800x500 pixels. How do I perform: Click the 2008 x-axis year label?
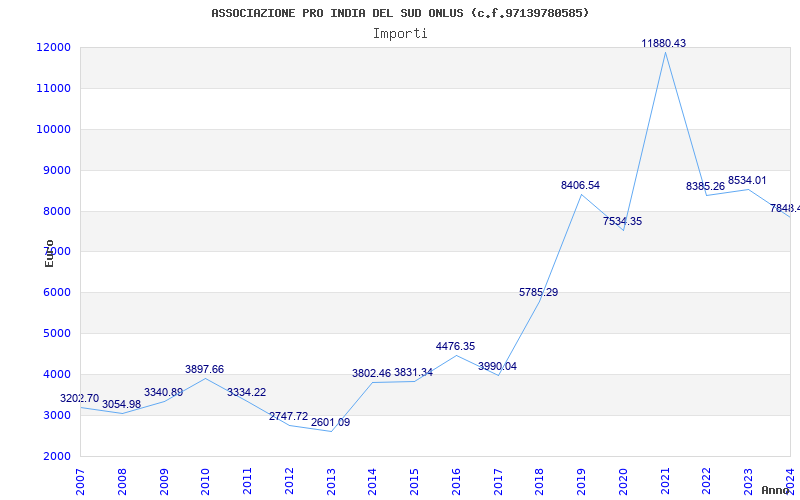pos(122,482)
